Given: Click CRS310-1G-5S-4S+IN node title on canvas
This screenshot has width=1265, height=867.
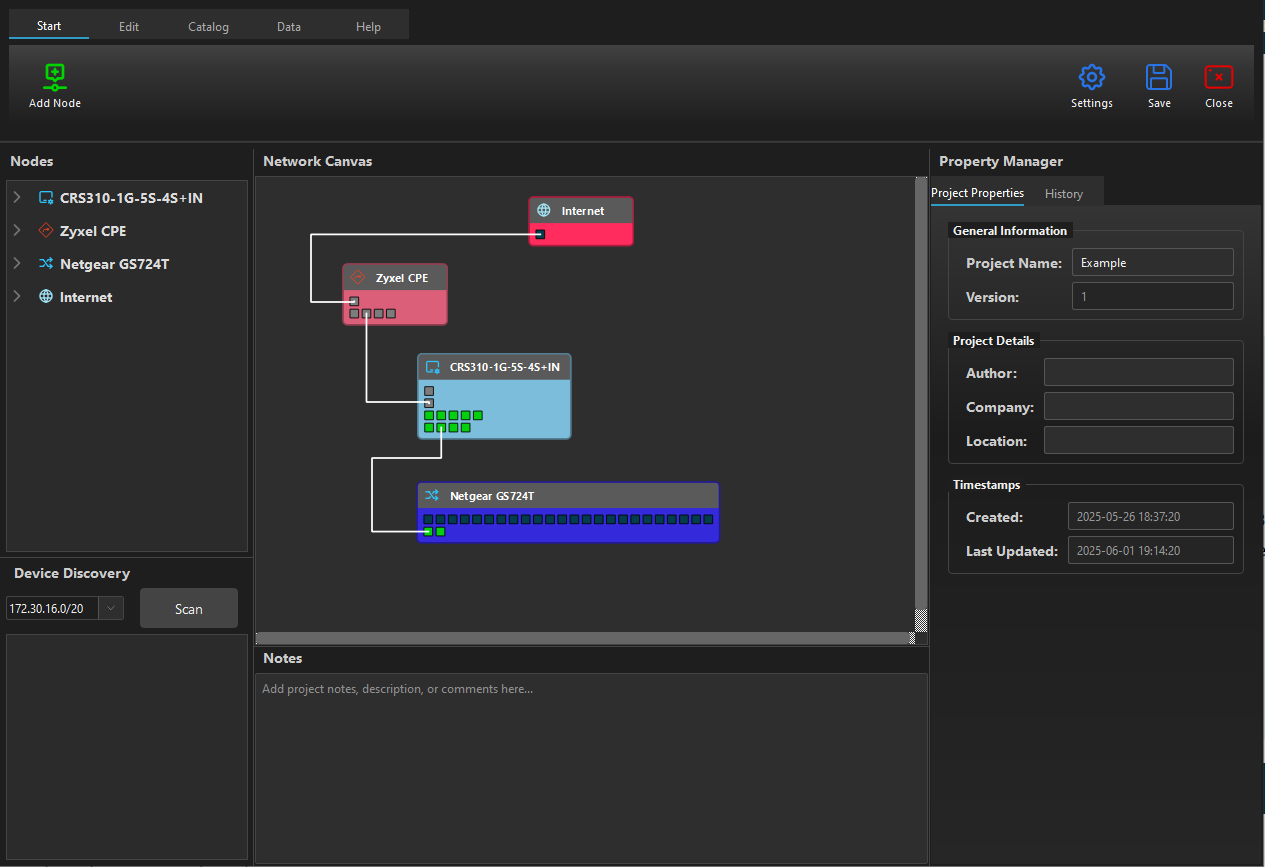Looking at the screenshot, I should click(505, 367).
